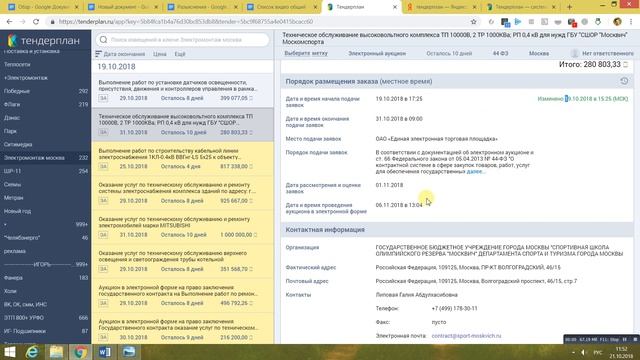Open a new browser tab
This screenshot has width=640, height=360.
point(569,7)
